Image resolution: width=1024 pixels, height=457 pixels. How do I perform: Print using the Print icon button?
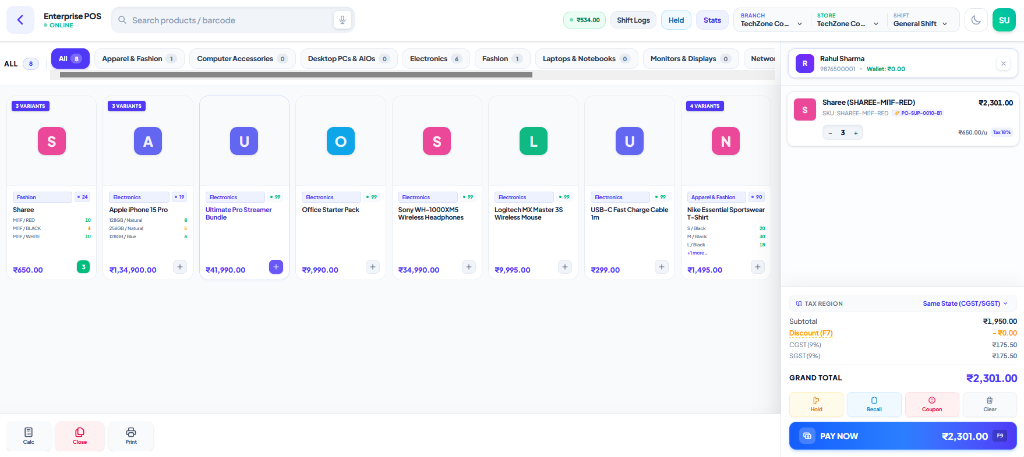131,435
